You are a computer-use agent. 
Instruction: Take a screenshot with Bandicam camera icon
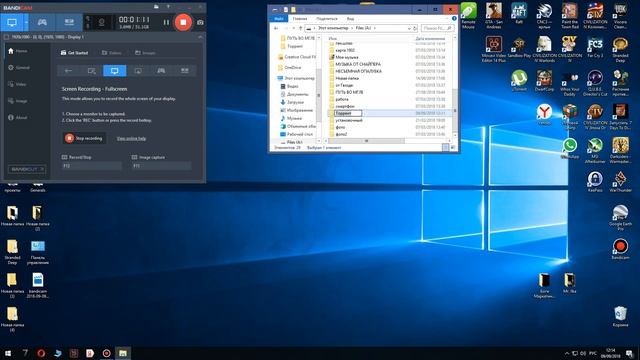click(200, 22)
